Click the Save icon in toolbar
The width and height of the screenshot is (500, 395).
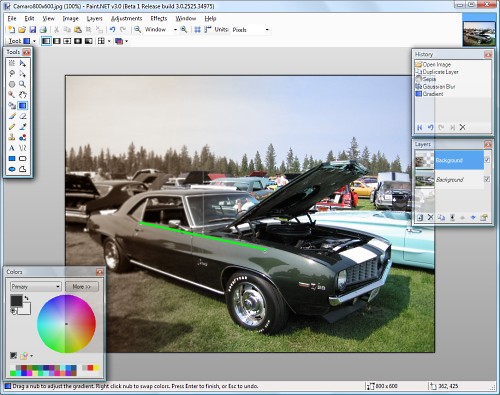click(x=33, y=30)
